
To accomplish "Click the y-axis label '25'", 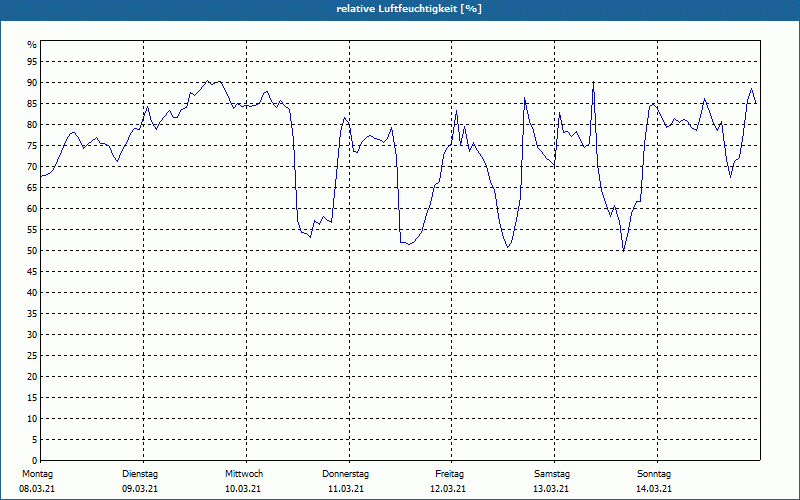I will pyautogui.click(x=32, y=356).
